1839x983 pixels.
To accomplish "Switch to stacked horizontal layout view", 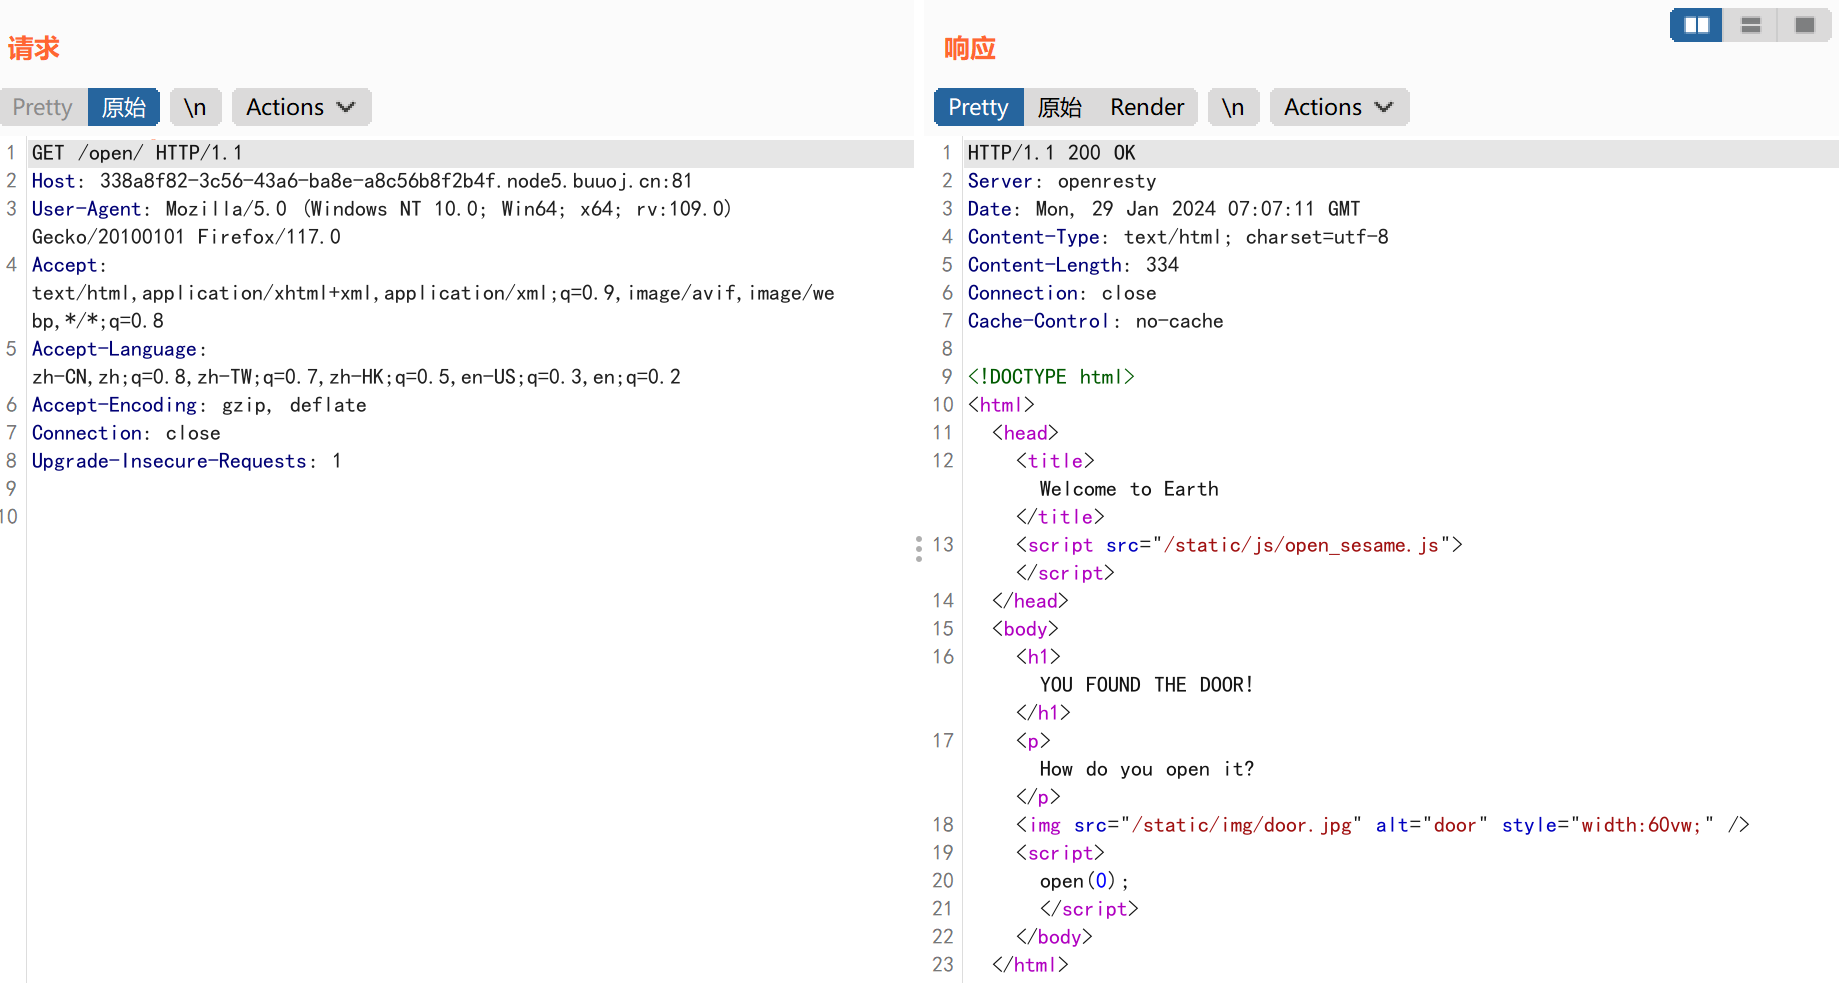I will pyautogui.click(x=1750, y=25).
